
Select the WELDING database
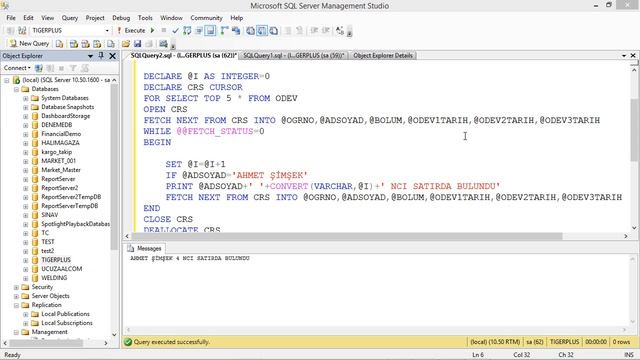click(x=54, y=278)
